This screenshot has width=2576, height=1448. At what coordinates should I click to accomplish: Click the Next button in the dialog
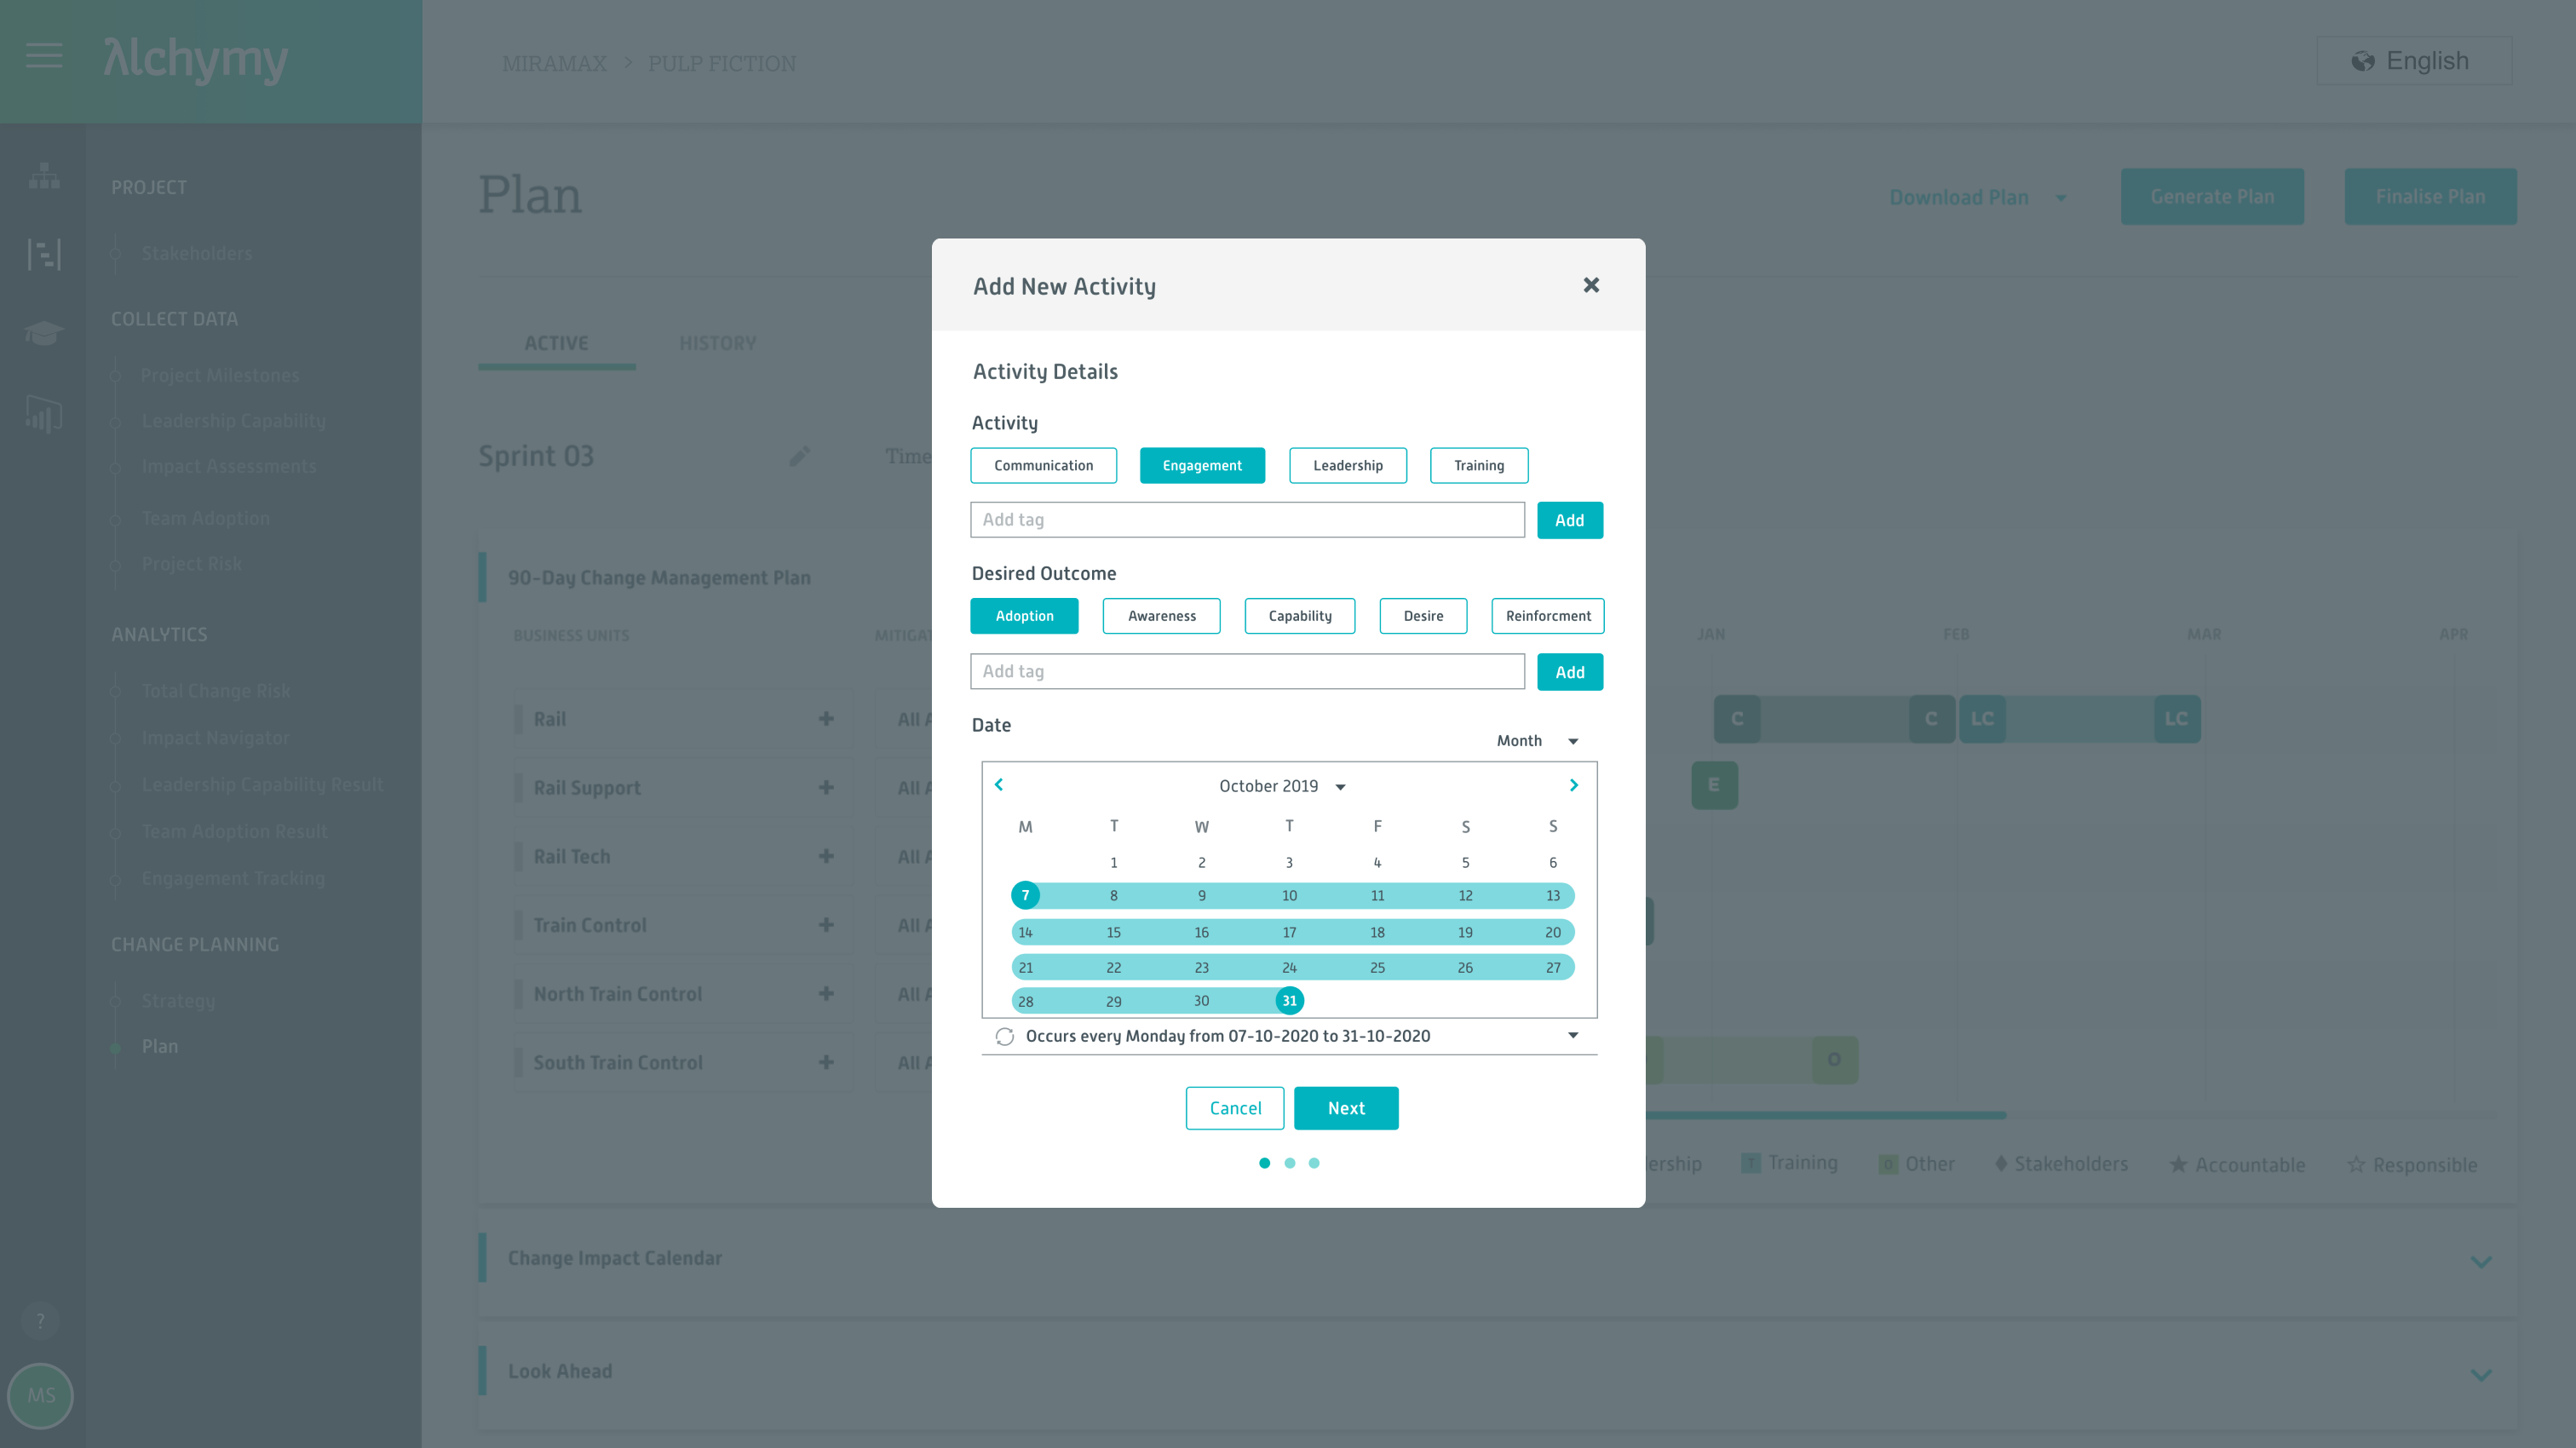pyautogui.click(x=1346, y=1108)
